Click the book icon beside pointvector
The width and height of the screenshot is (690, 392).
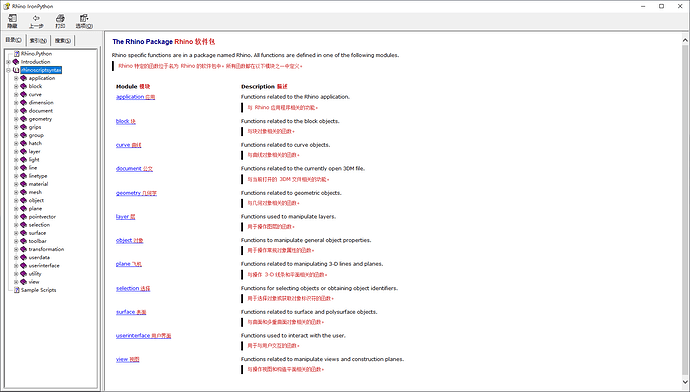[x=24, y=216]
